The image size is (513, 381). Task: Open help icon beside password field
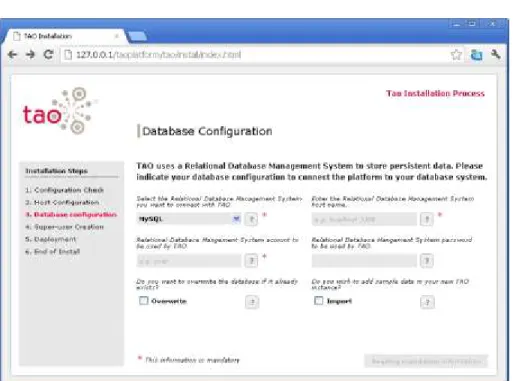427,261
